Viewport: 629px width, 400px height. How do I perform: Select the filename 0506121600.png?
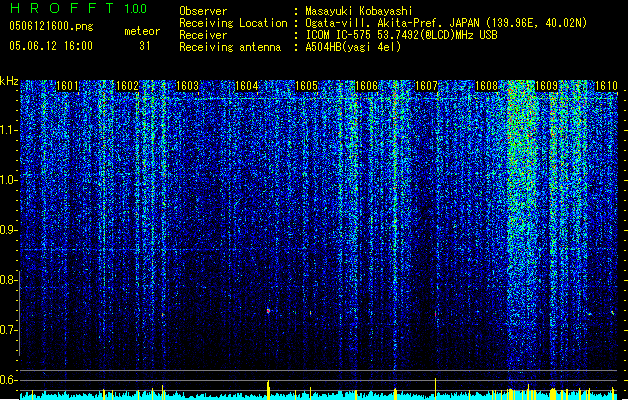(x=51, y=26)
